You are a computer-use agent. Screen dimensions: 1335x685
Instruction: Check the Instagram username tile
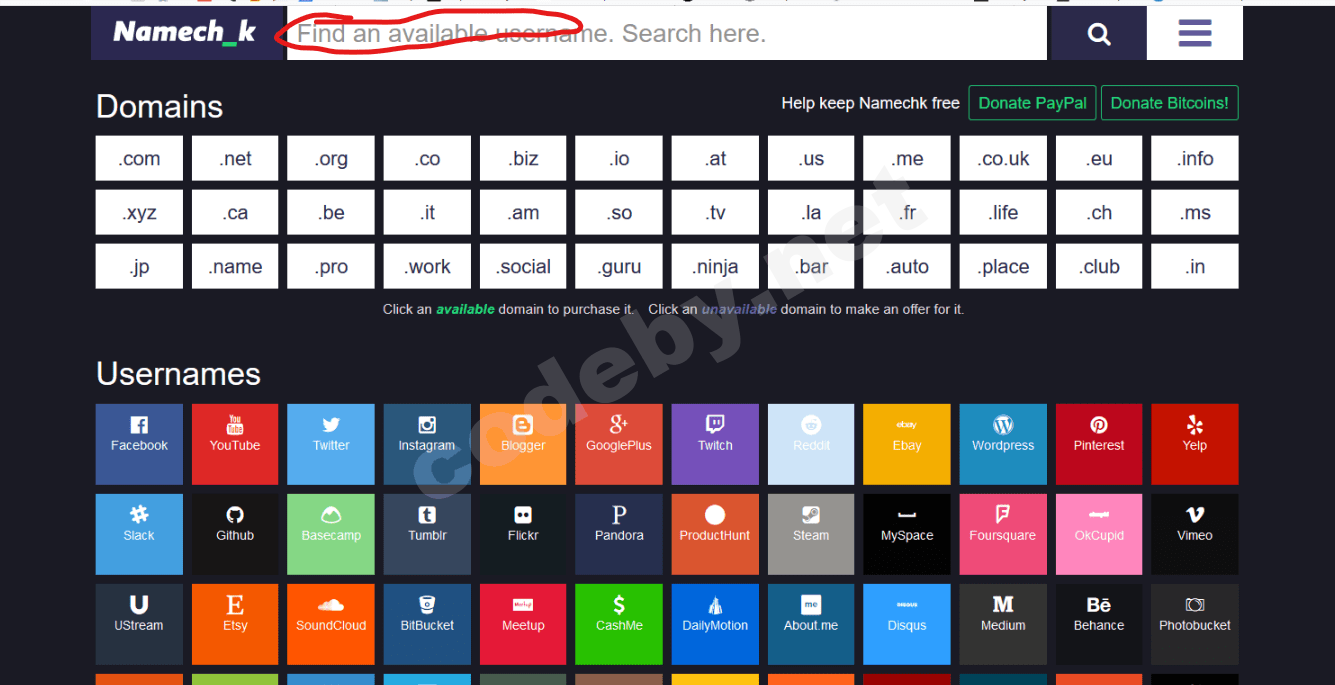(427, 444)
